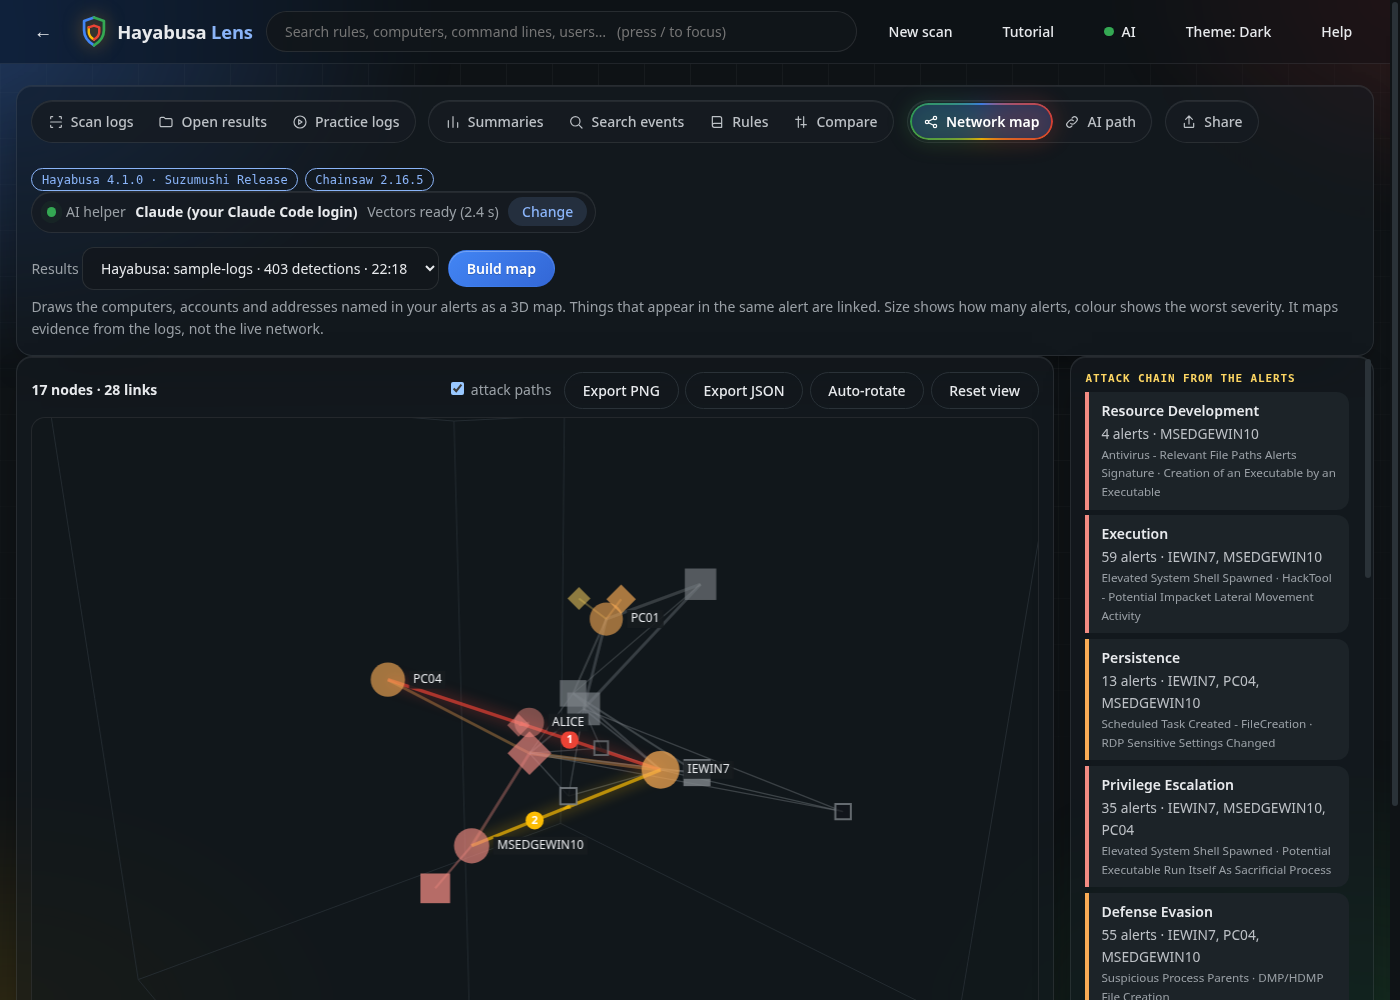
Task: Start a New scan
Action: (x=920, y=32)
